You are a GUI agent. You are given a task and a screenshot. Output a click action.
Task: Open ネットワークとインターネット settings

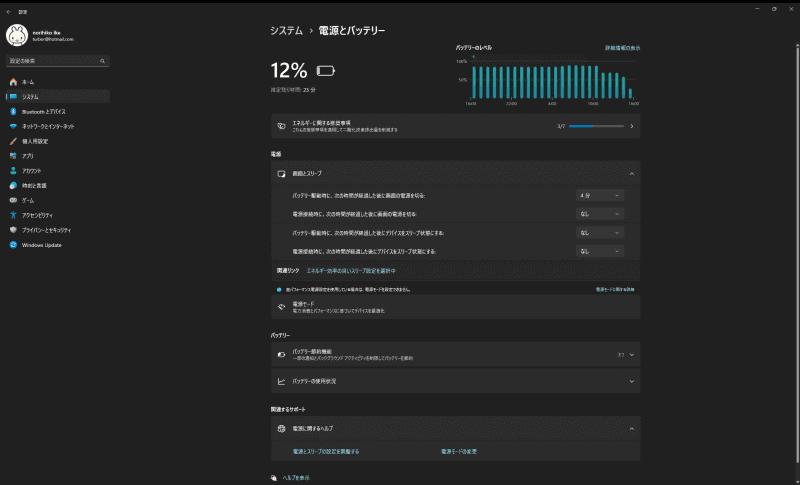pos(58,126)
